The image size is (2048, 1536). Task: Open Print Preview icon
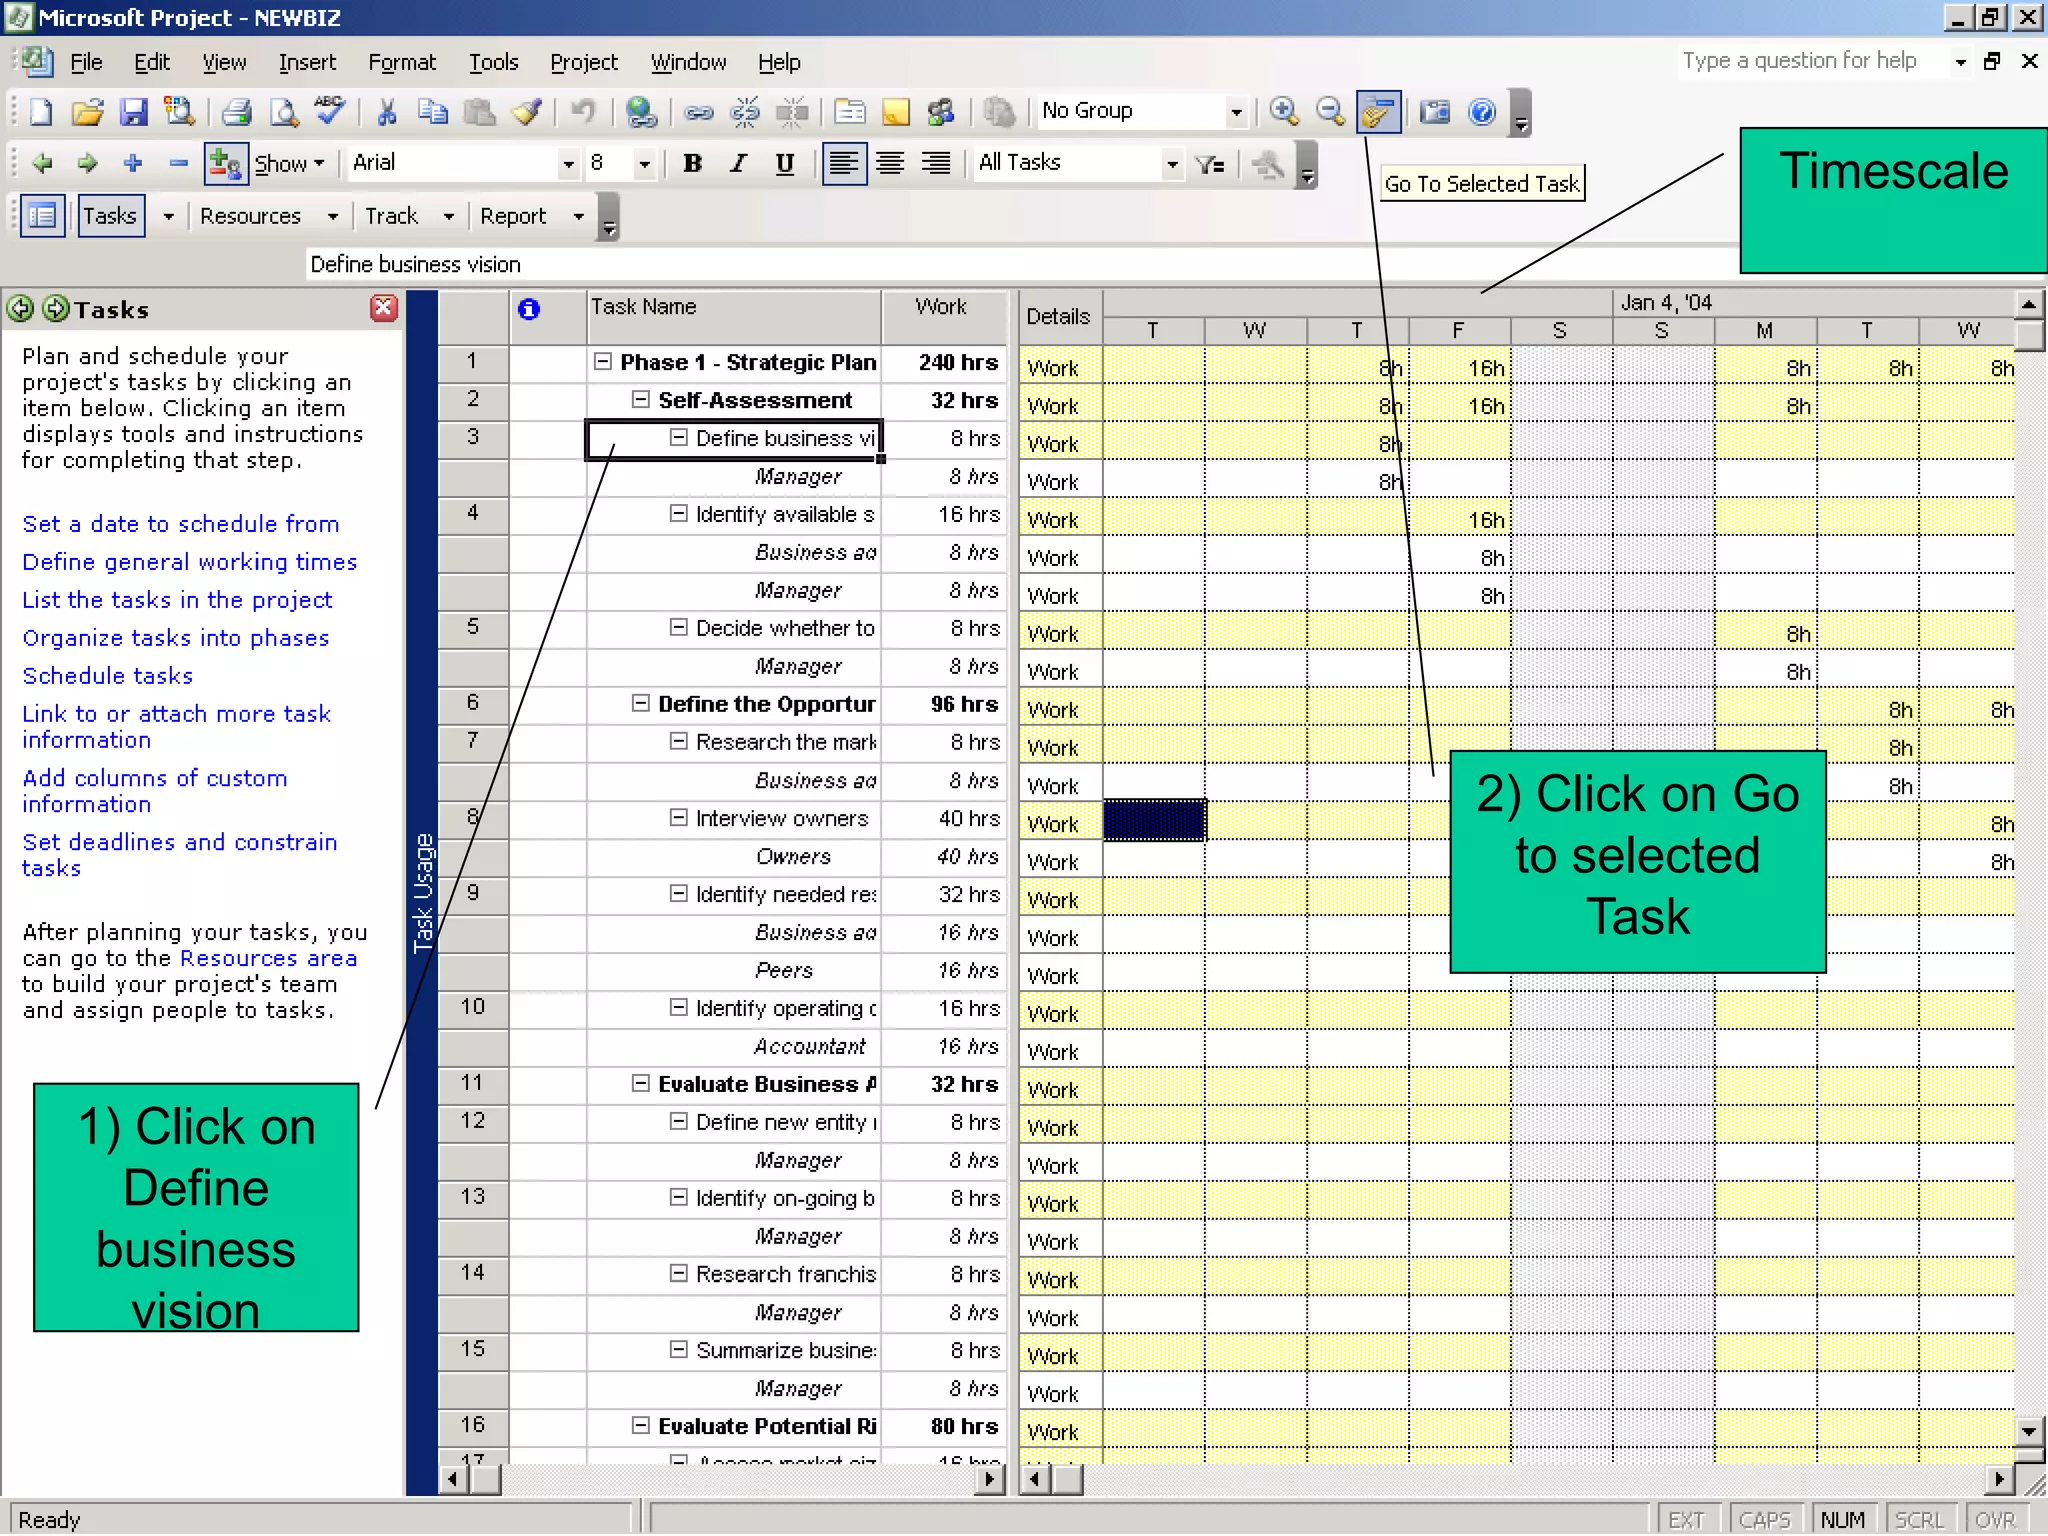click(x=284, y=111)
